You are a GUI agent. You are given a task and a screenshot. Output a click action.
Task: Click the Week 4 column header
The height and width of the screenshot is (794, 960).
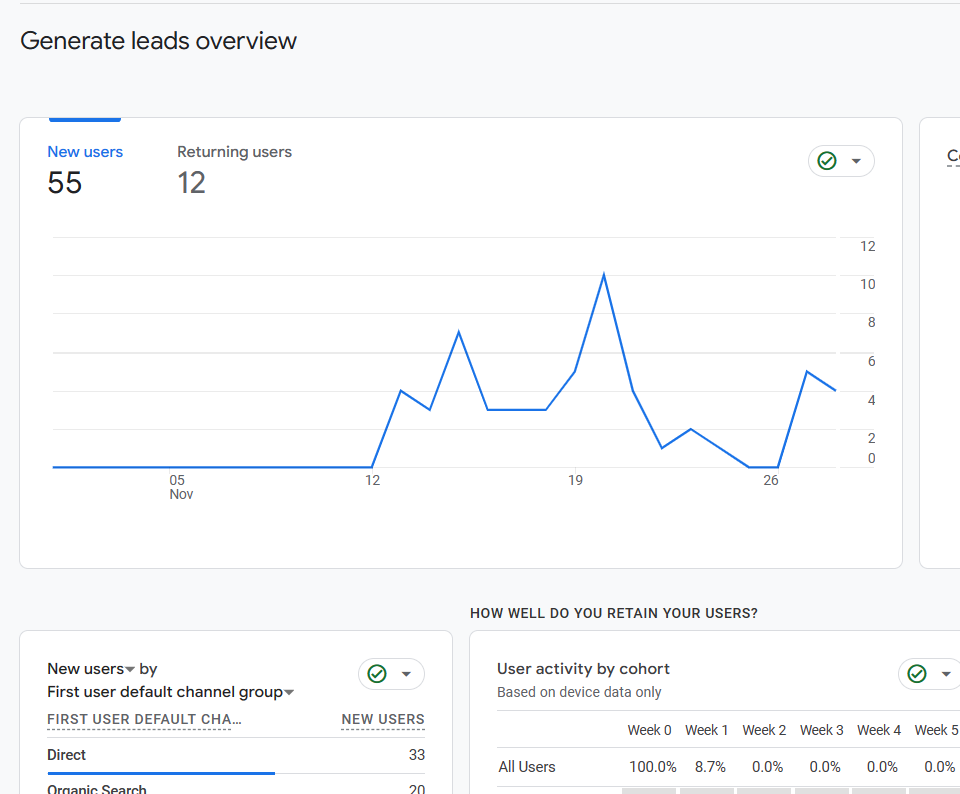pos(879,730)
